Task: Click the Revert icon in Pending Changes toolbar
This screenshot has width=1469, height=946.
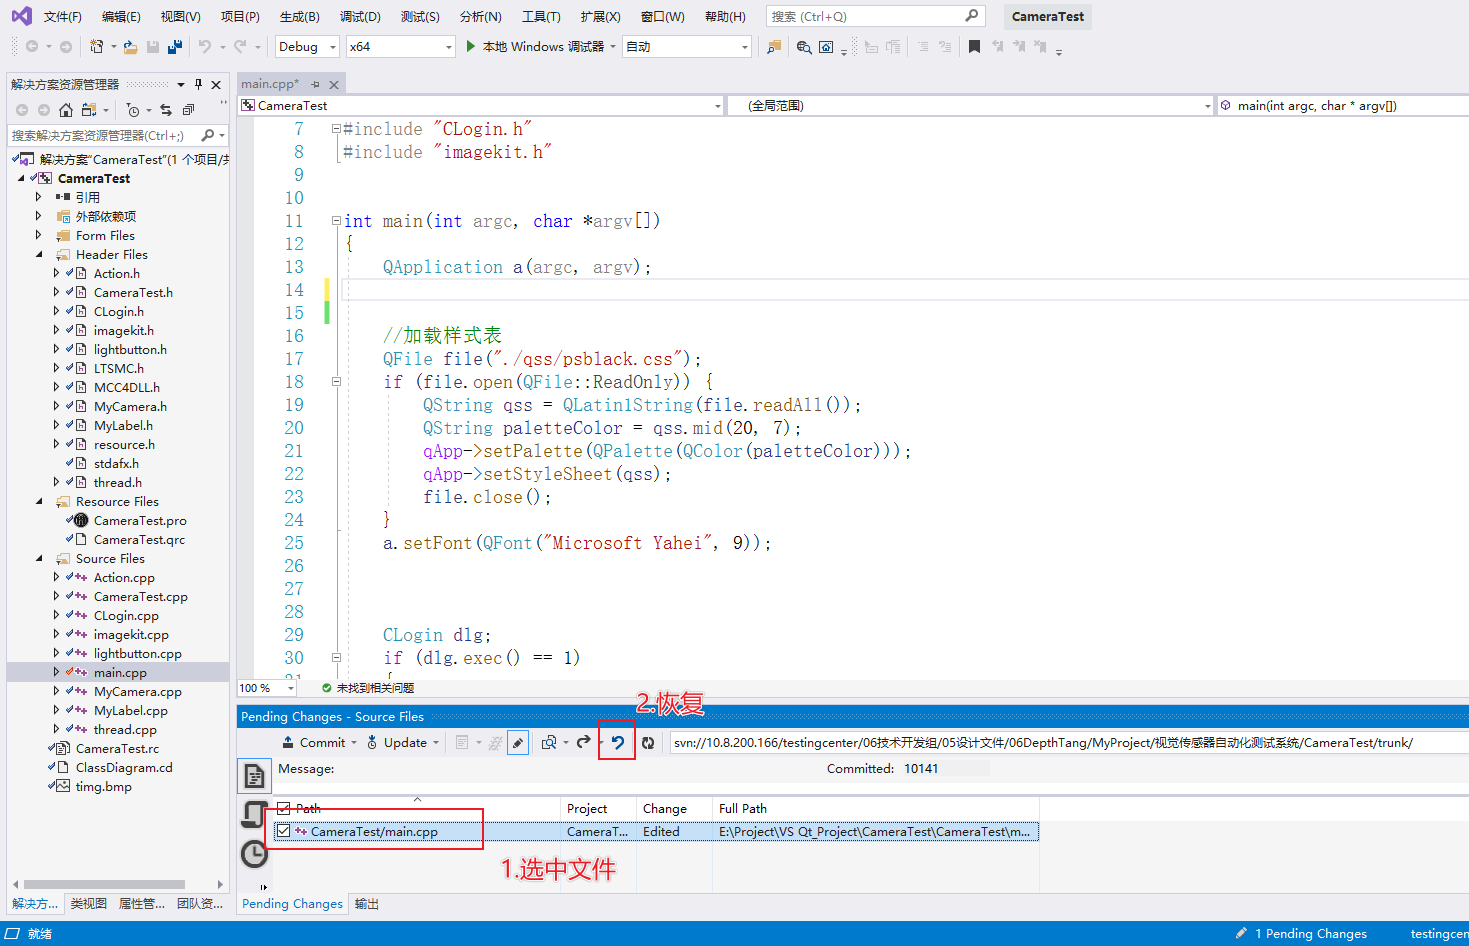Action: tap(618, 742)
